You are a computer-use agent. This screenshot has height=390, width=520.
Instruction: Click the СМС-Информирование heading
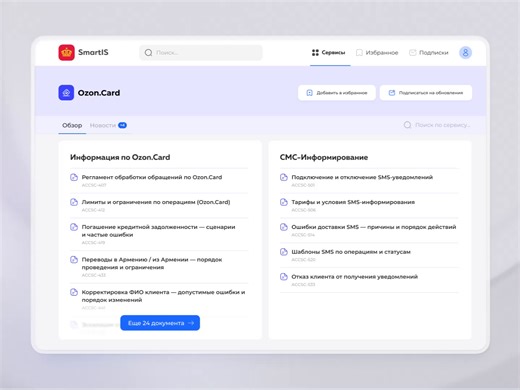(x=324, y=157)
